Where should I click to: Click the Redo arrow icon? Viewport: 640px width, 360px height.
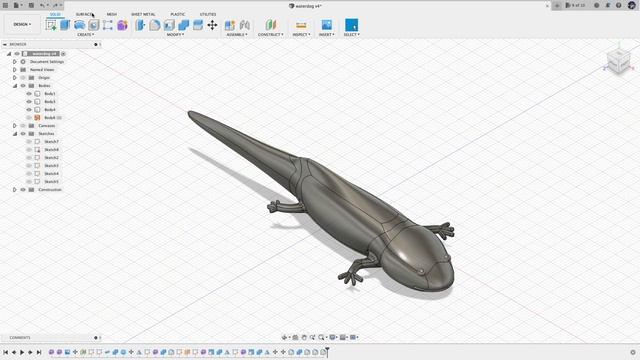(x=55, y=5)
